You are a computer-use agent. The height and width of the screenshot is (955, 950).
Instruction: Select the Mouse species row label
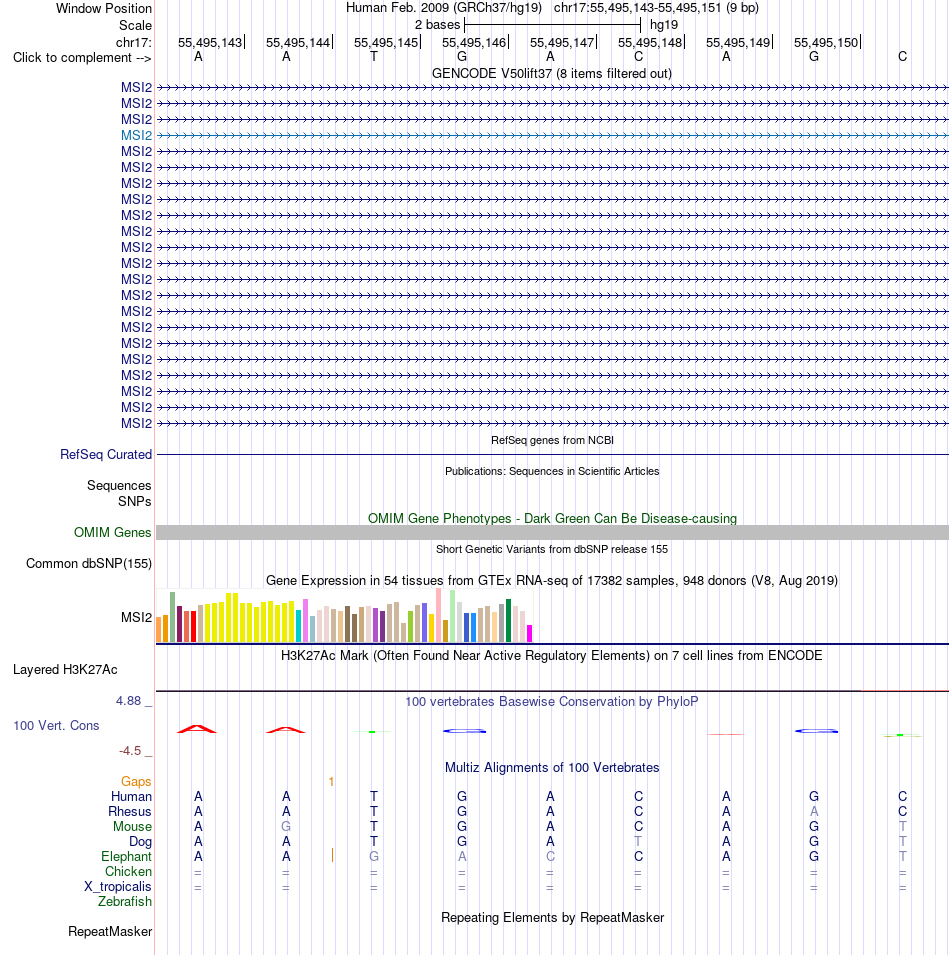pos(132,826)
